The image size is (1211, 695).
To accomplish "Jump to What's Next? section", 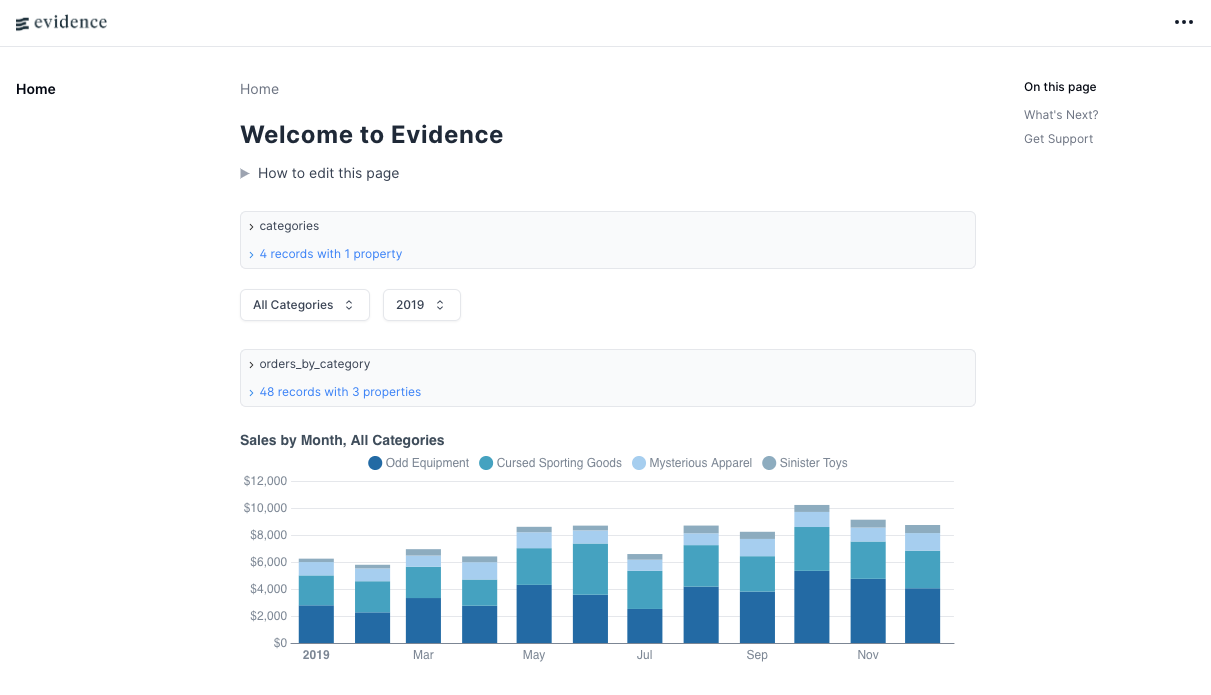I will pyautogui.click(x=1061, y=115).
